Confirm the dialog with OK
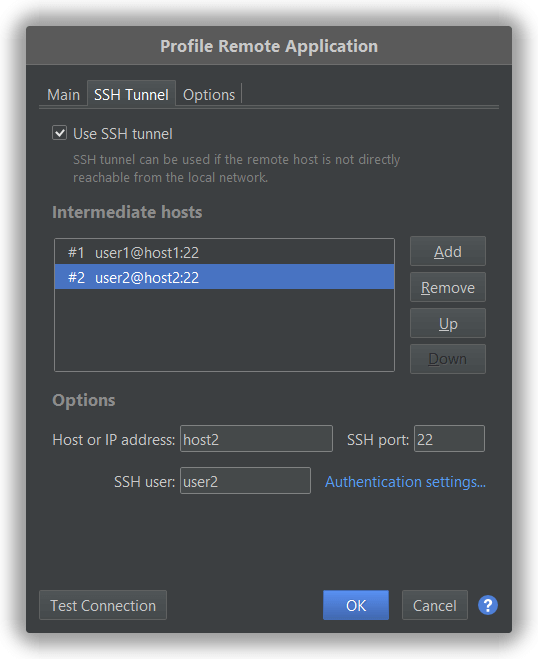 point(356,605)
